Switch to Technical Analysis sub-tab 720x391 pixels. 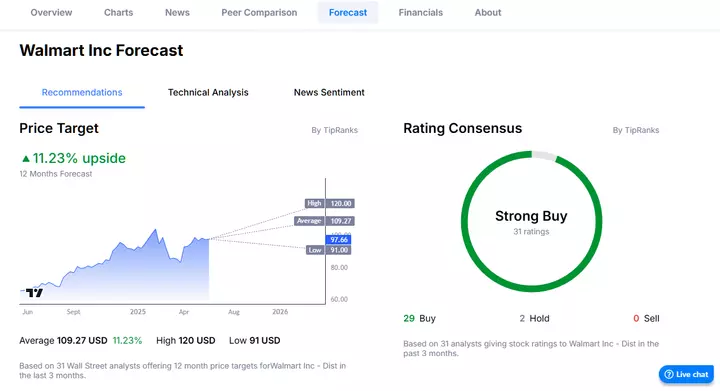(208, 92)
